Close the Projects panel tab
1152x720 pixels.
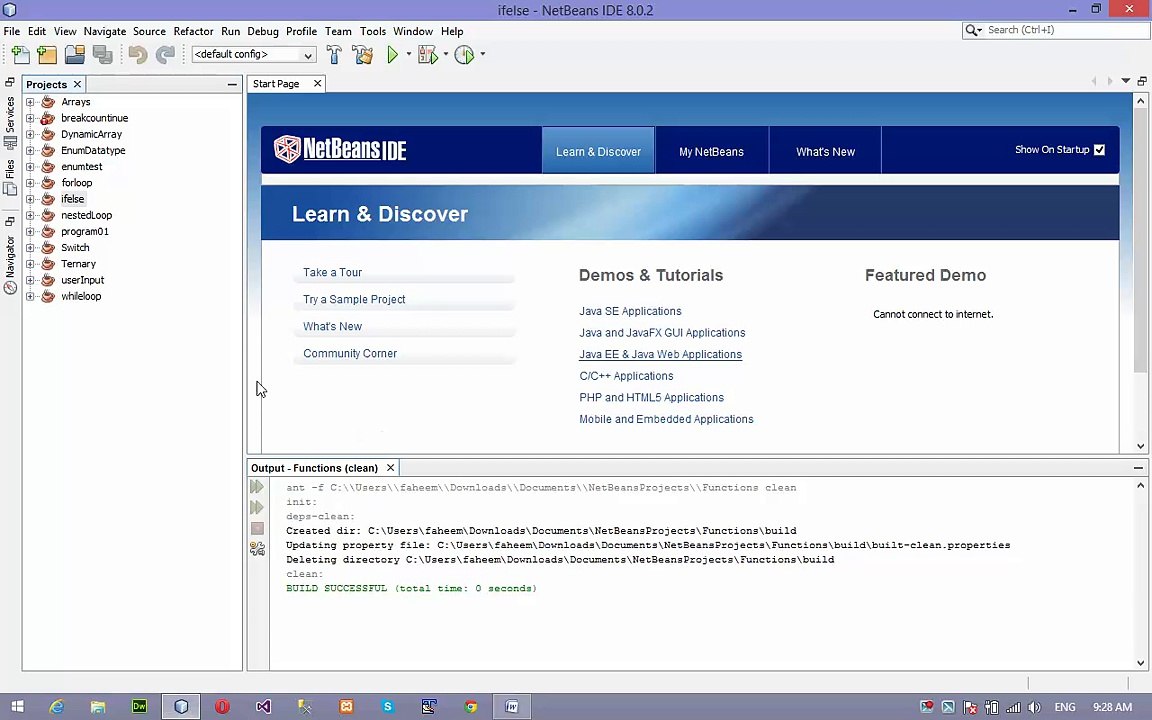(x=77, y=84)
